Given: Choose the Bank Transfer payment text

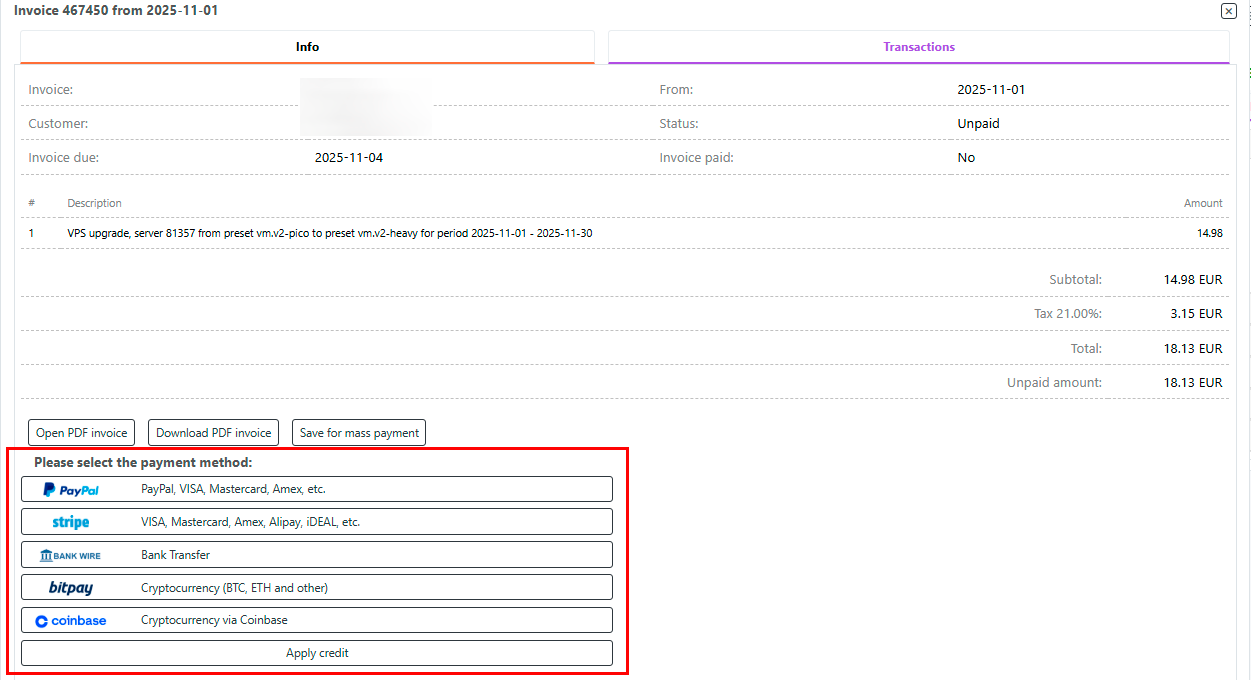Looking at the screenshot, I should click(x=175, y=555).
